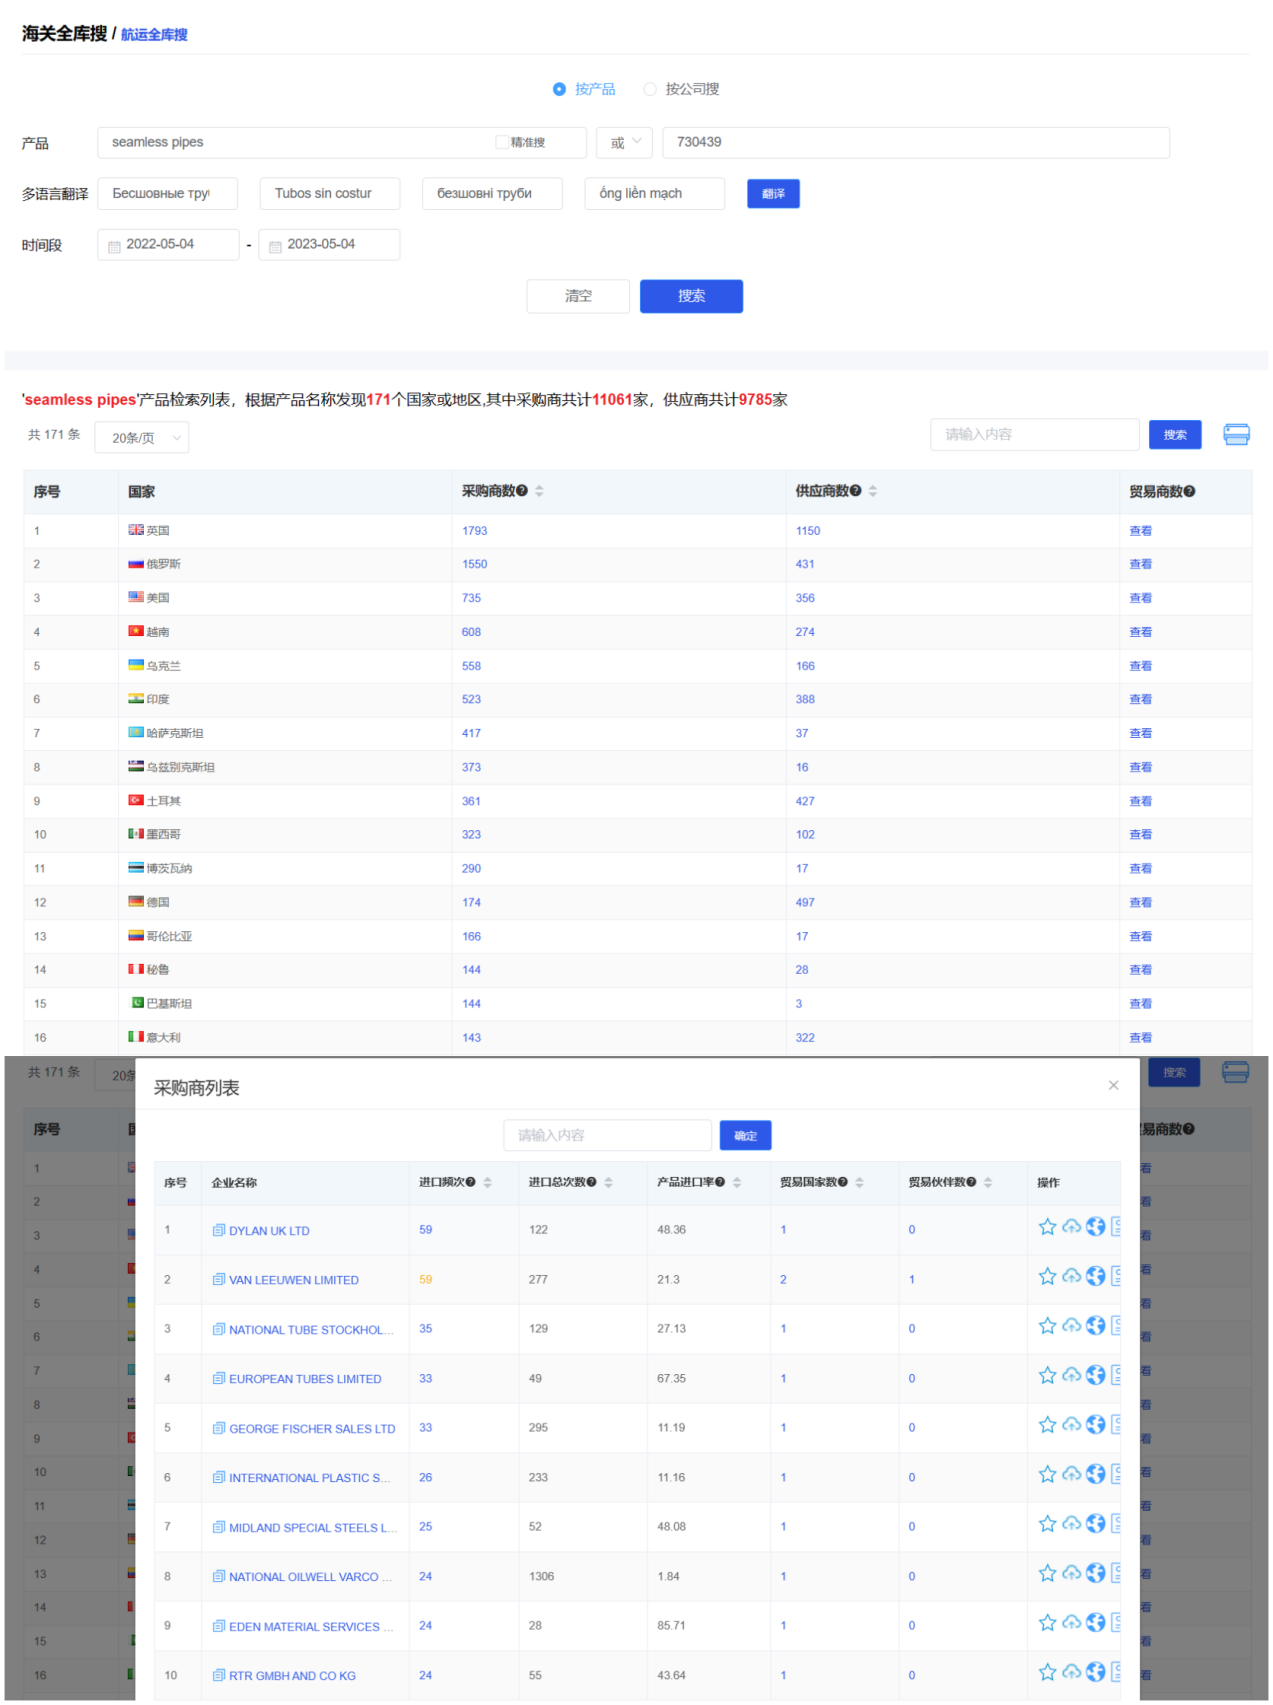The height and width of the screenshot is (1705, 1273).
Task: Click trade countries value 2 for VAN LEEUWEN
Action: click(783, 1280)
